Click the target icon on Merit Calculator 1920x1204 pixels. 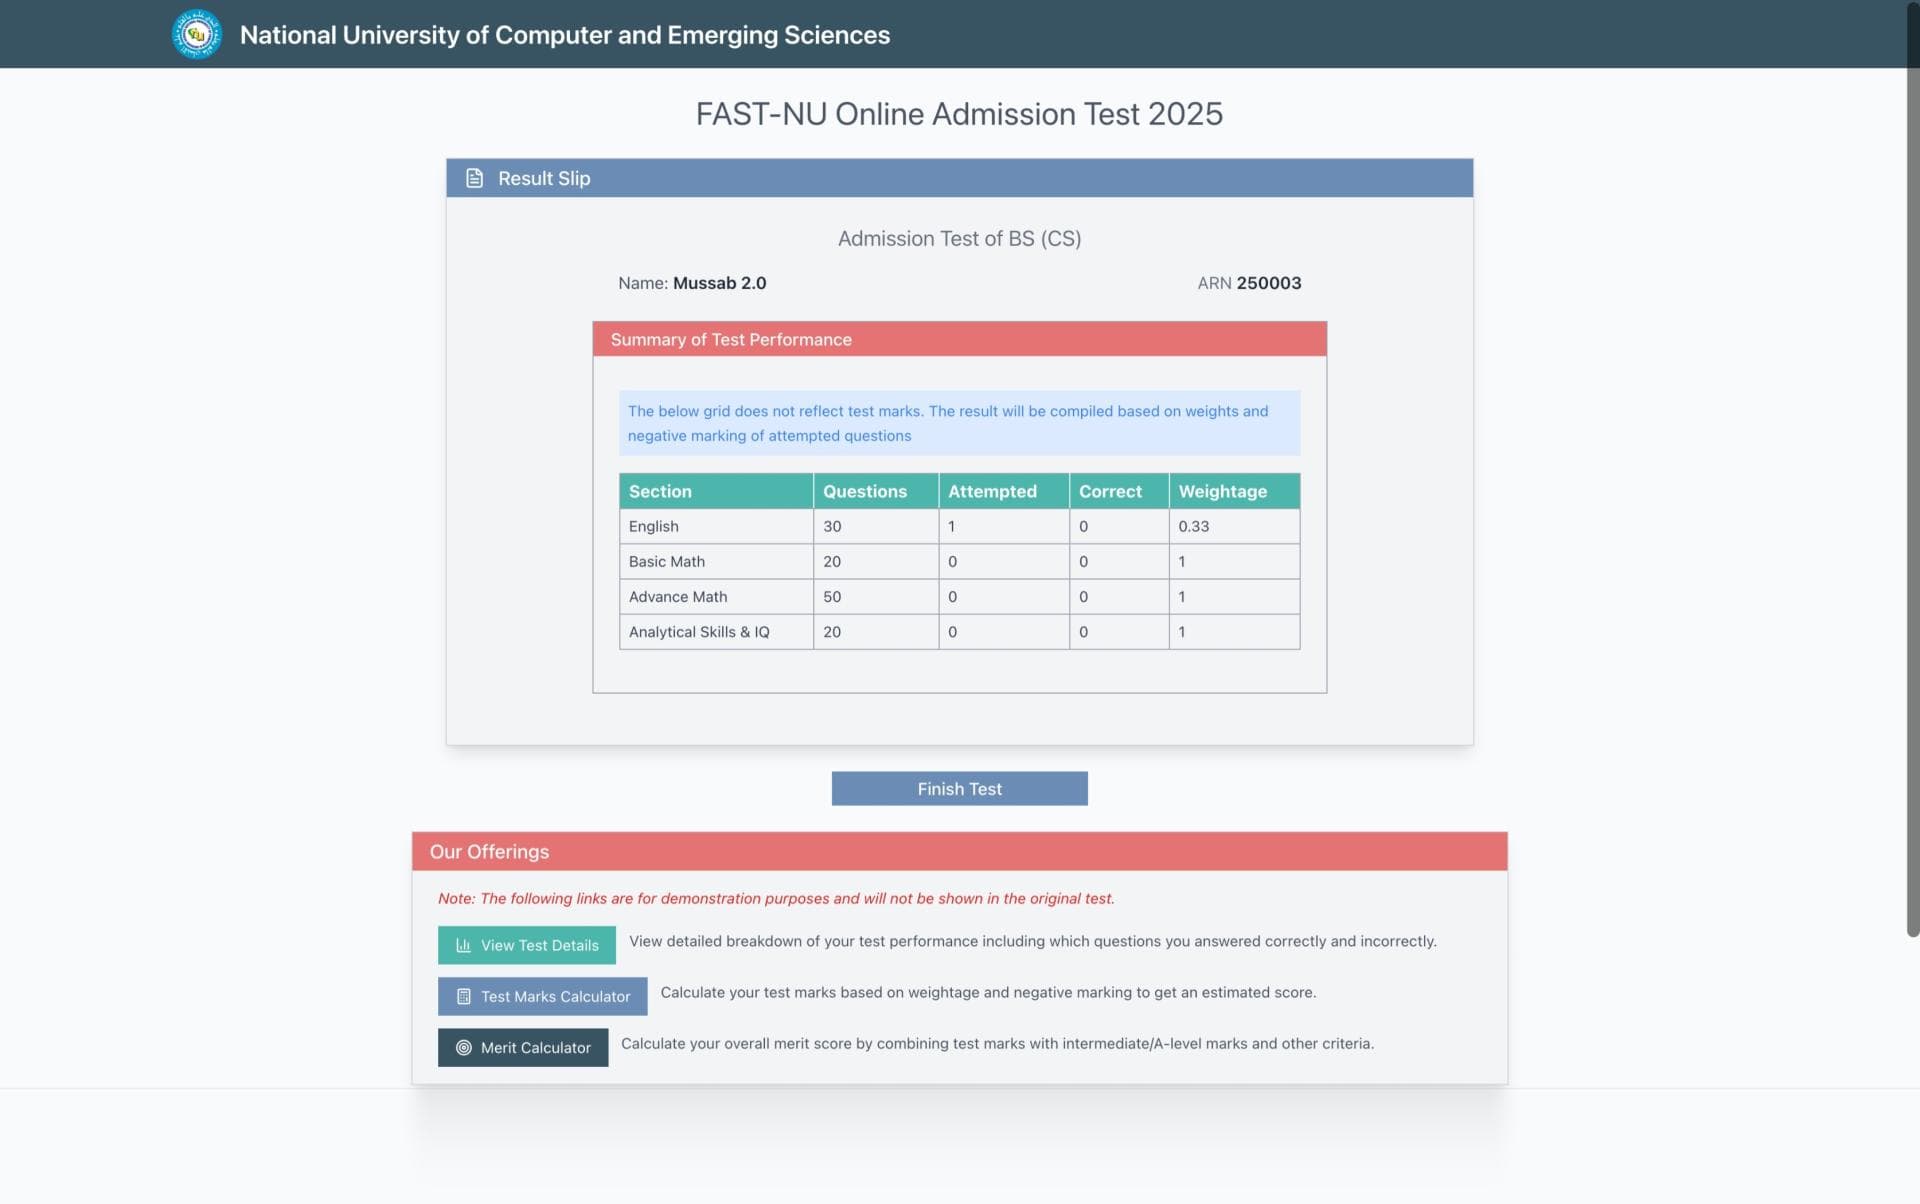pos(464,1047)
